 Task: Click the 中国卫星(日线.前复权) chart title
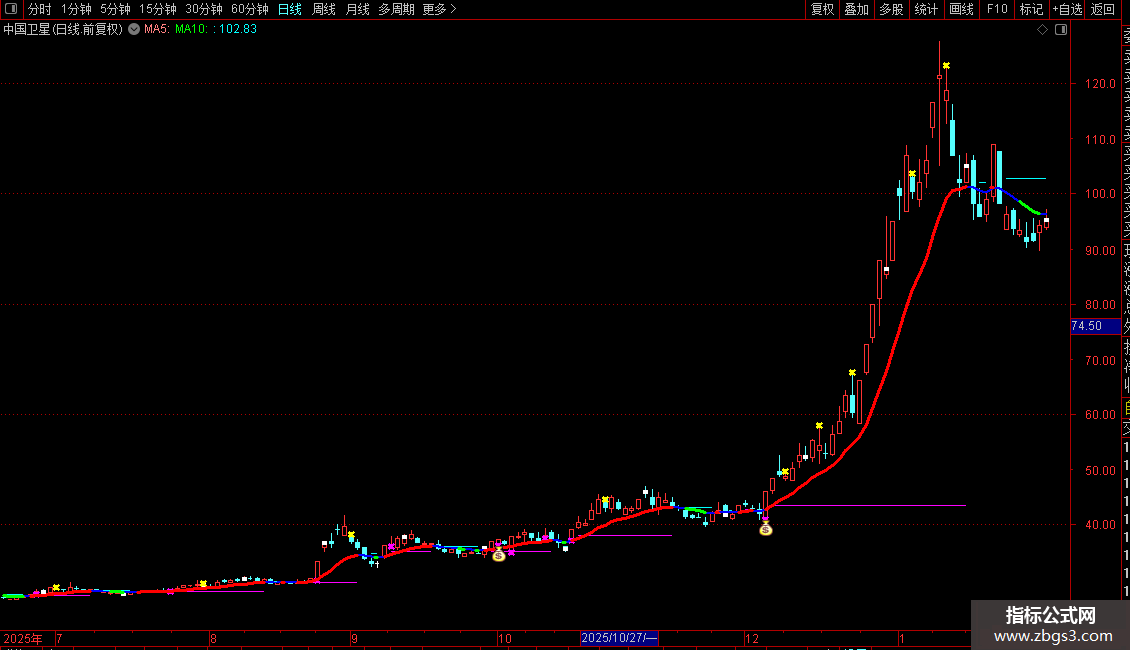[63, 30]
